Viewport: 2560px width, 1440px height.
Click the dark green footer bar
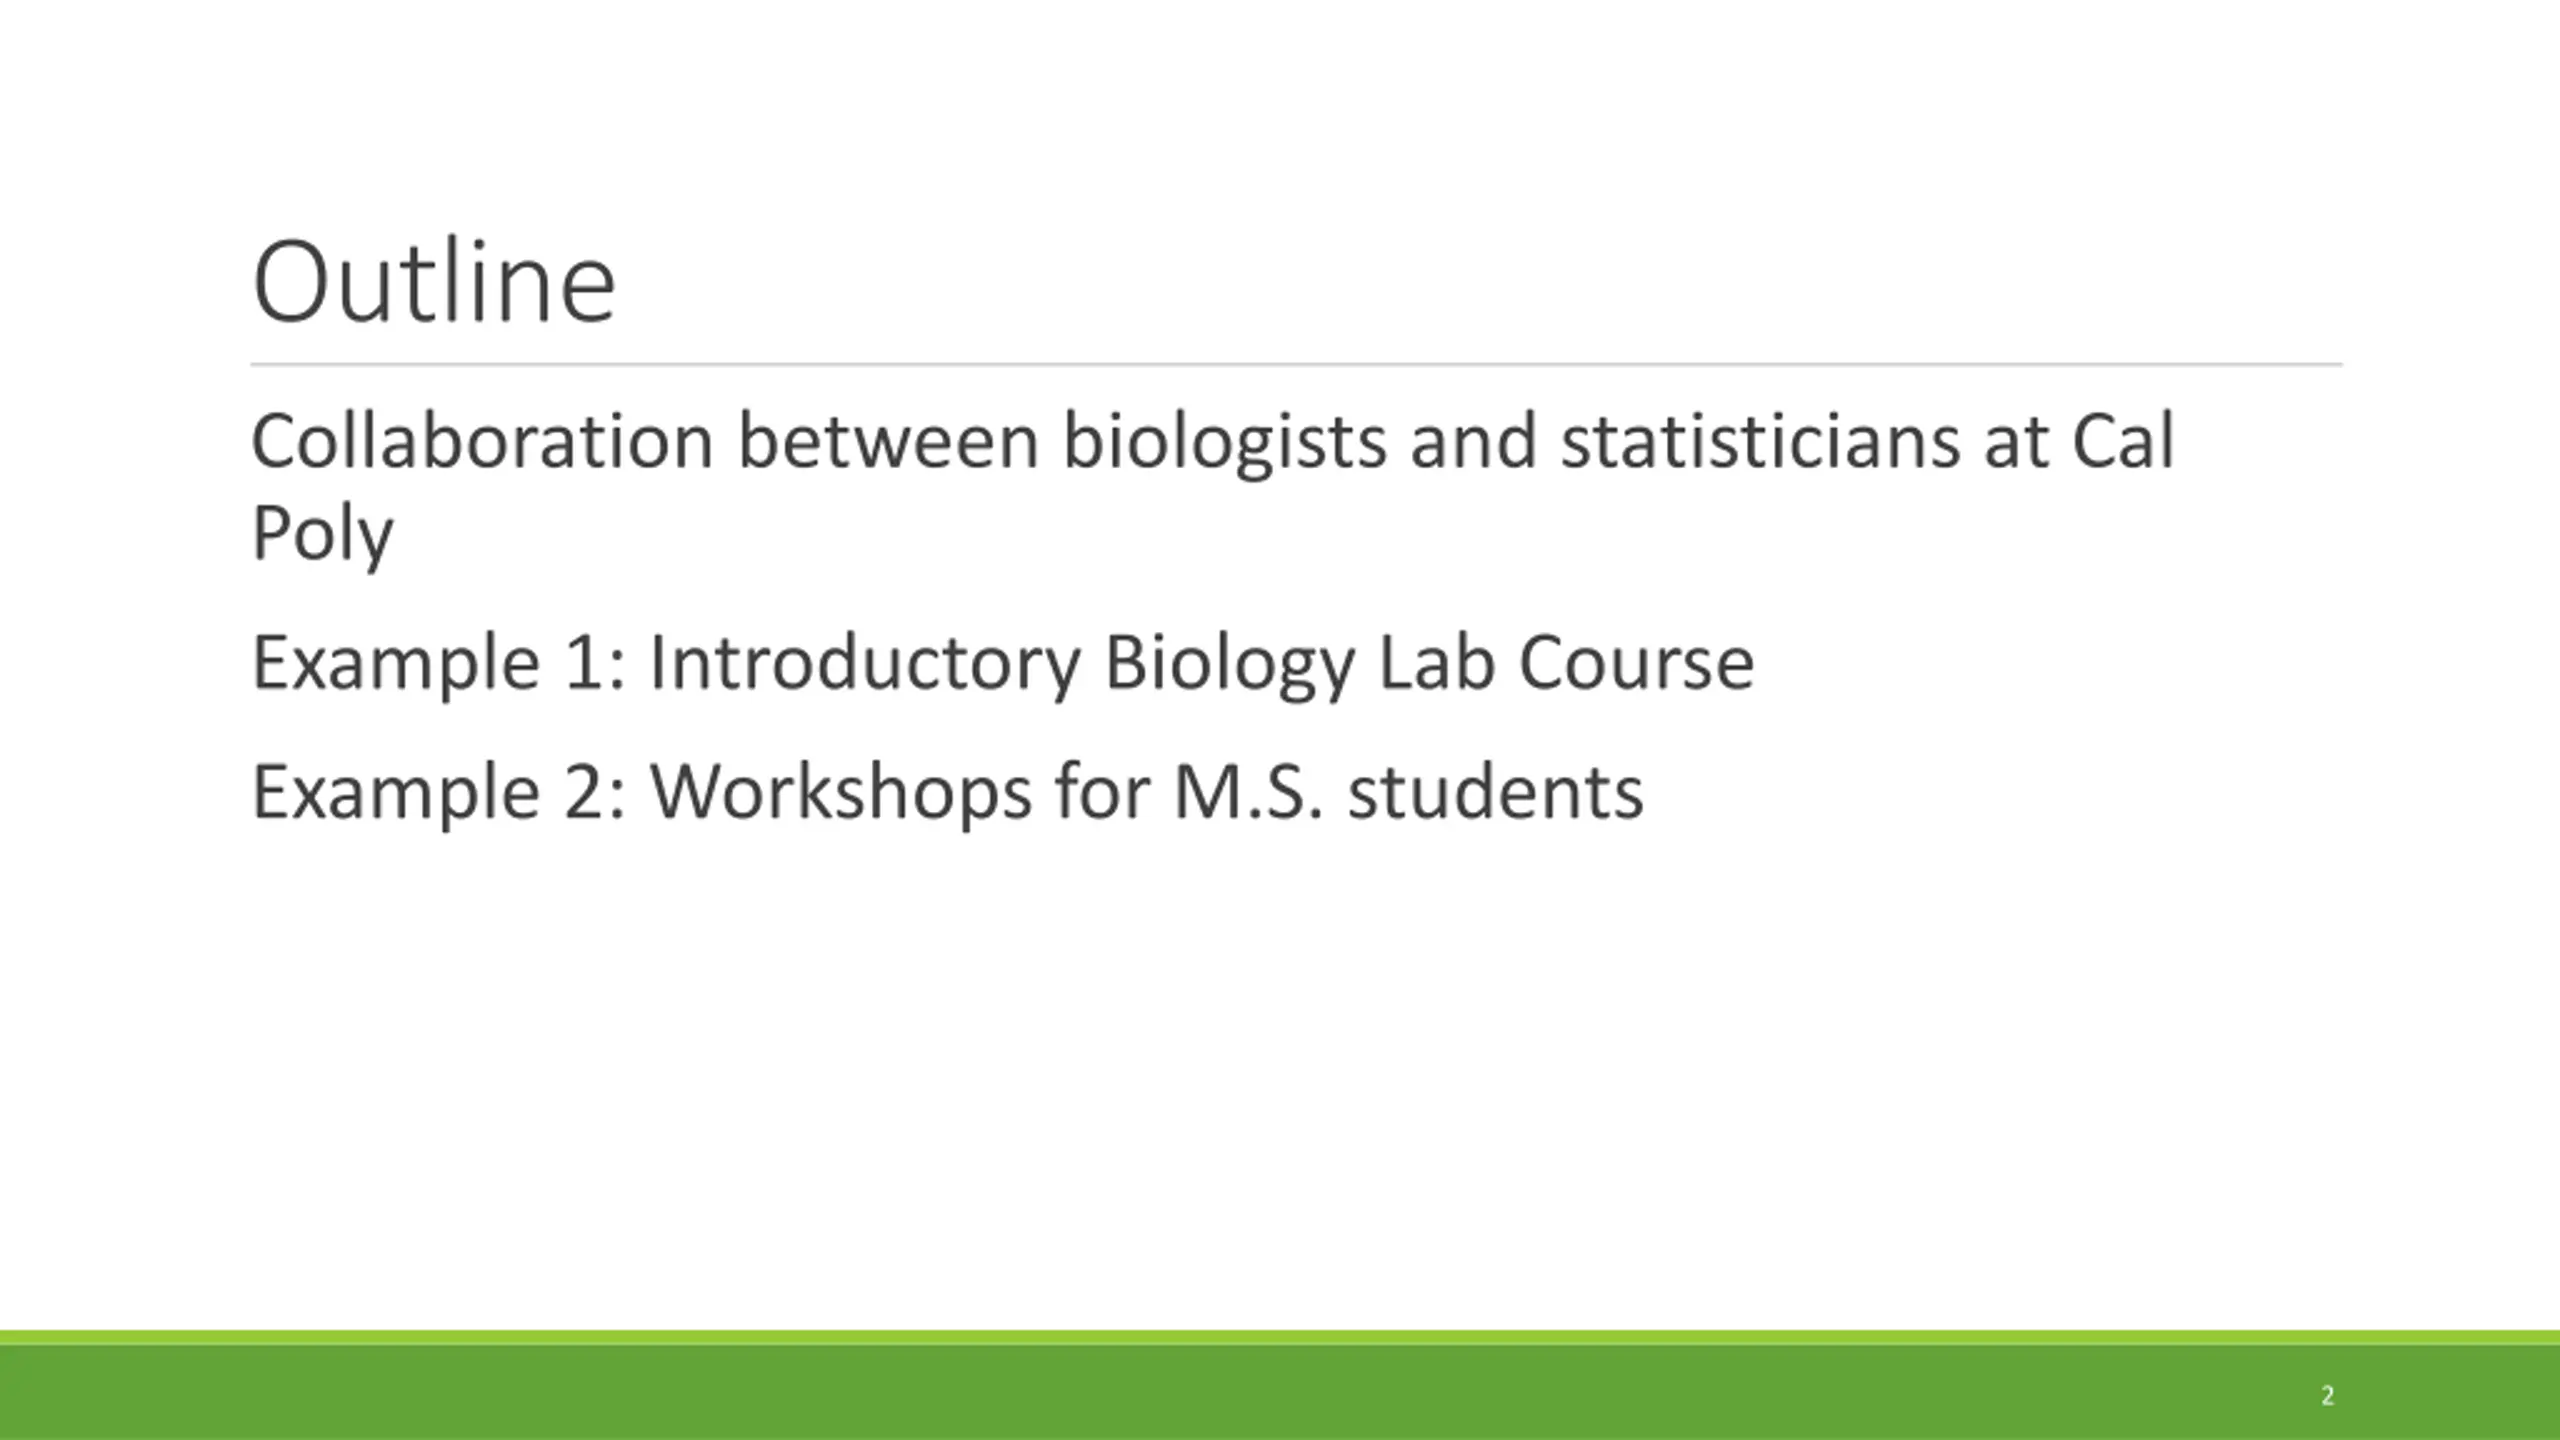[x=1280, y=1393]
